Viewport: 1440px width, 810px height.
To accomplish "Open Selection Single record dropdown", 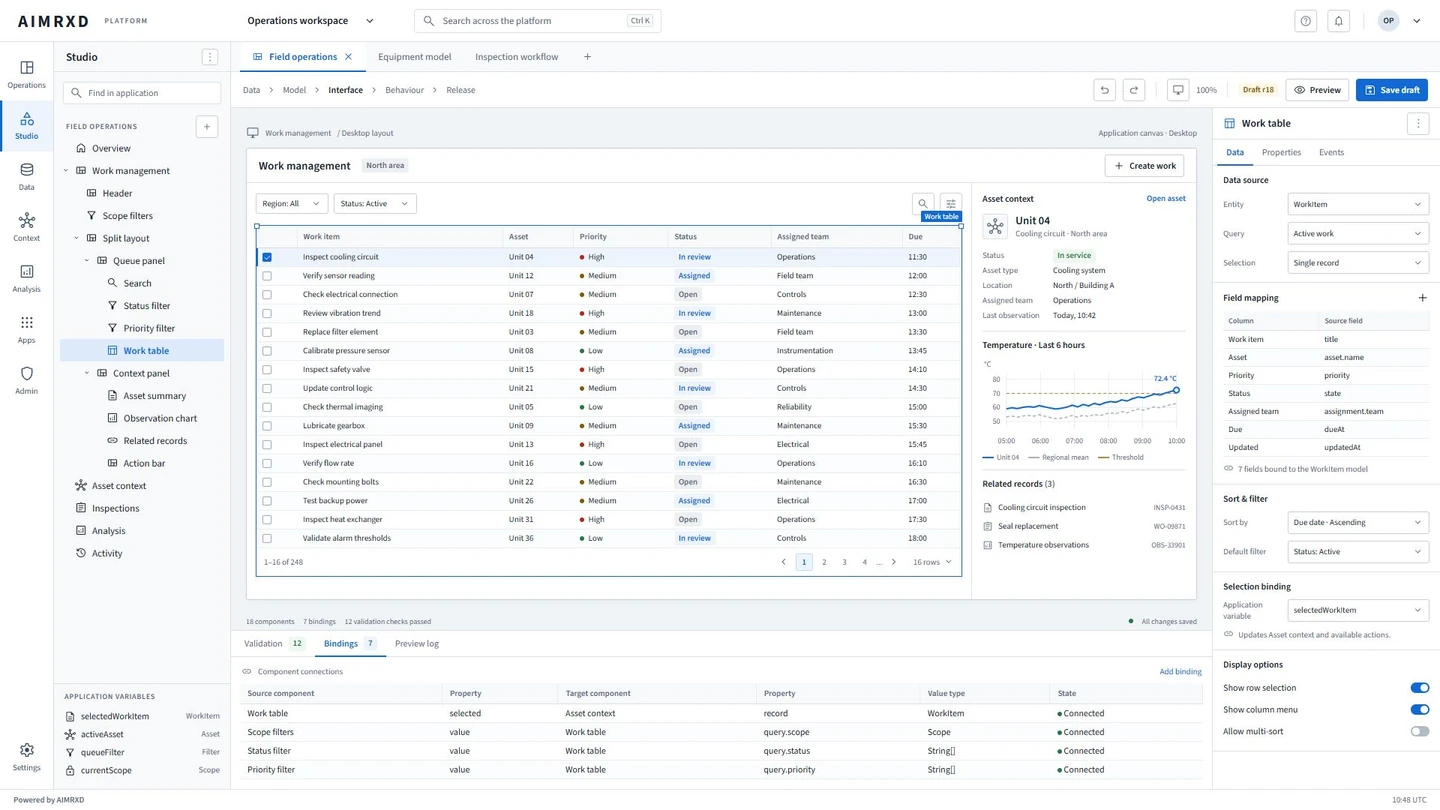I will click(1357, 263).
